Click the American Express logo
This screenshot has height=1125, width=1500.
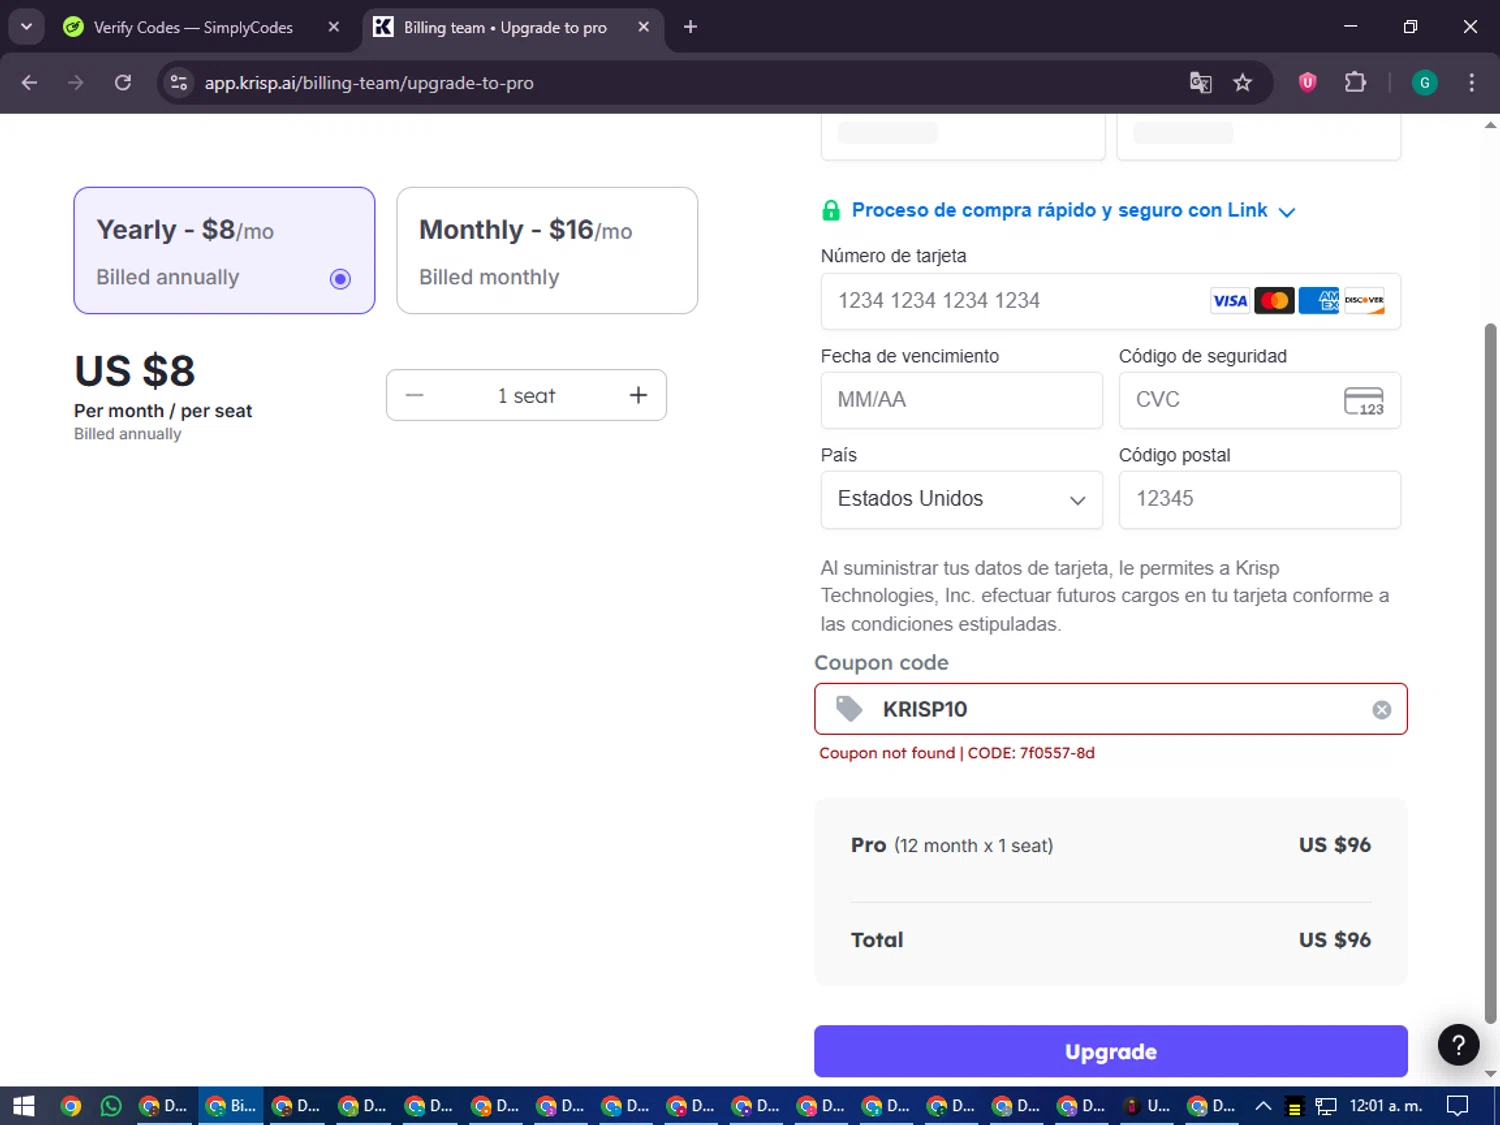(x=1319, y=301)
